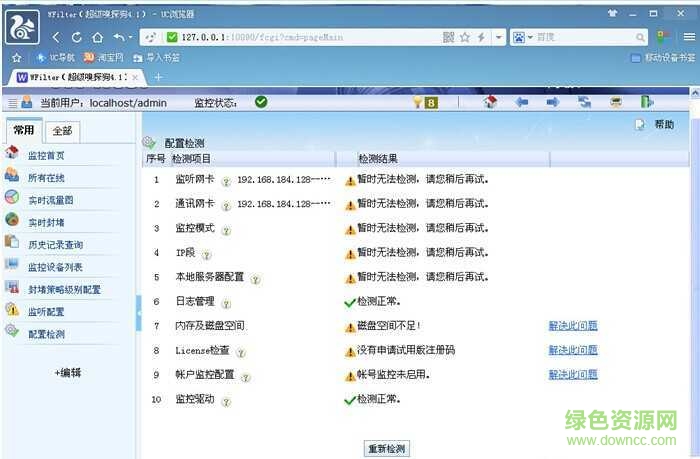The height and width of the screenshot is (459, 700).
Task: Bookmark page with star in address bar
Action: point(465,38)
